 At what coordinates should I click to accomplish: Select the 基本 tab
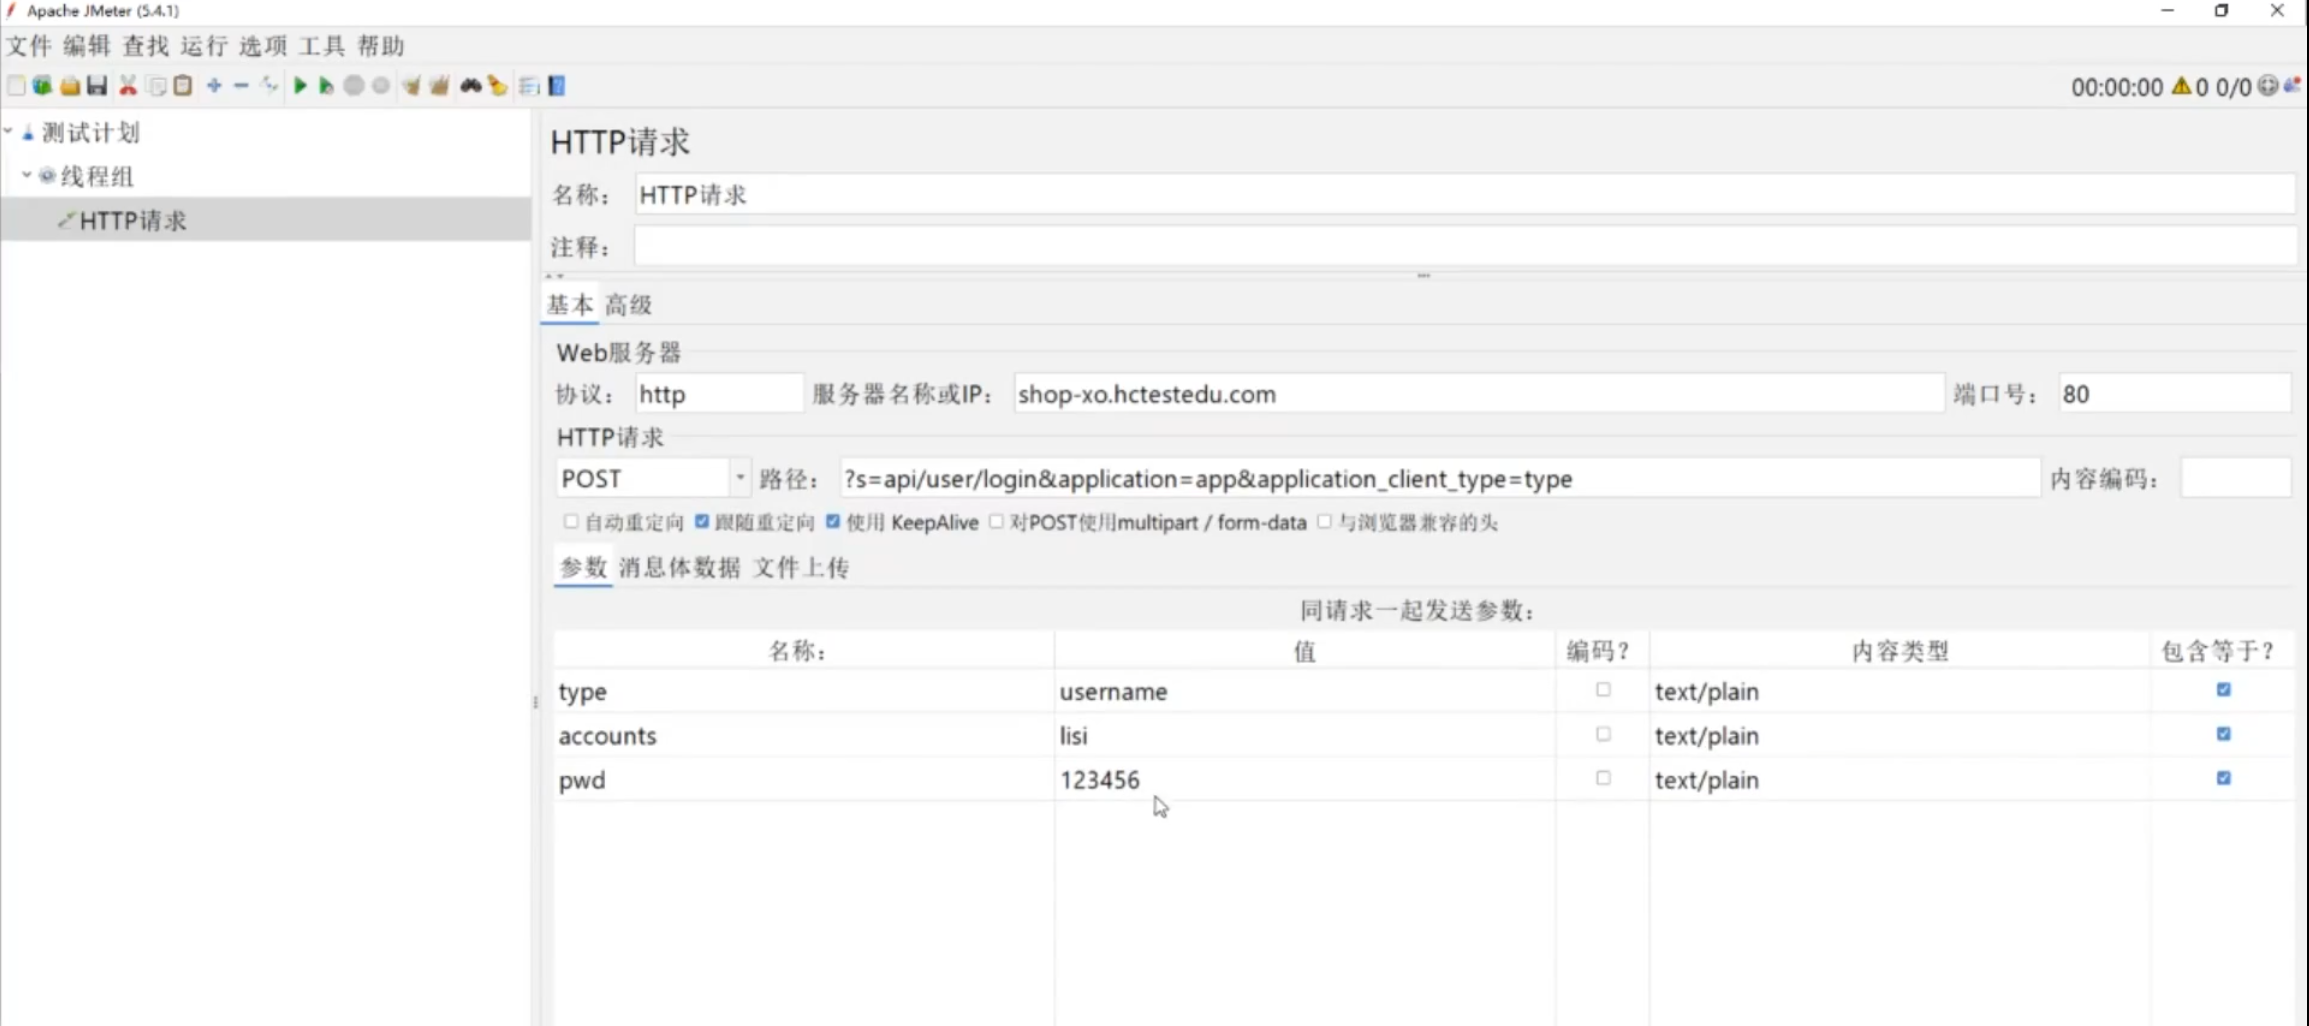(x=570, y=305)
